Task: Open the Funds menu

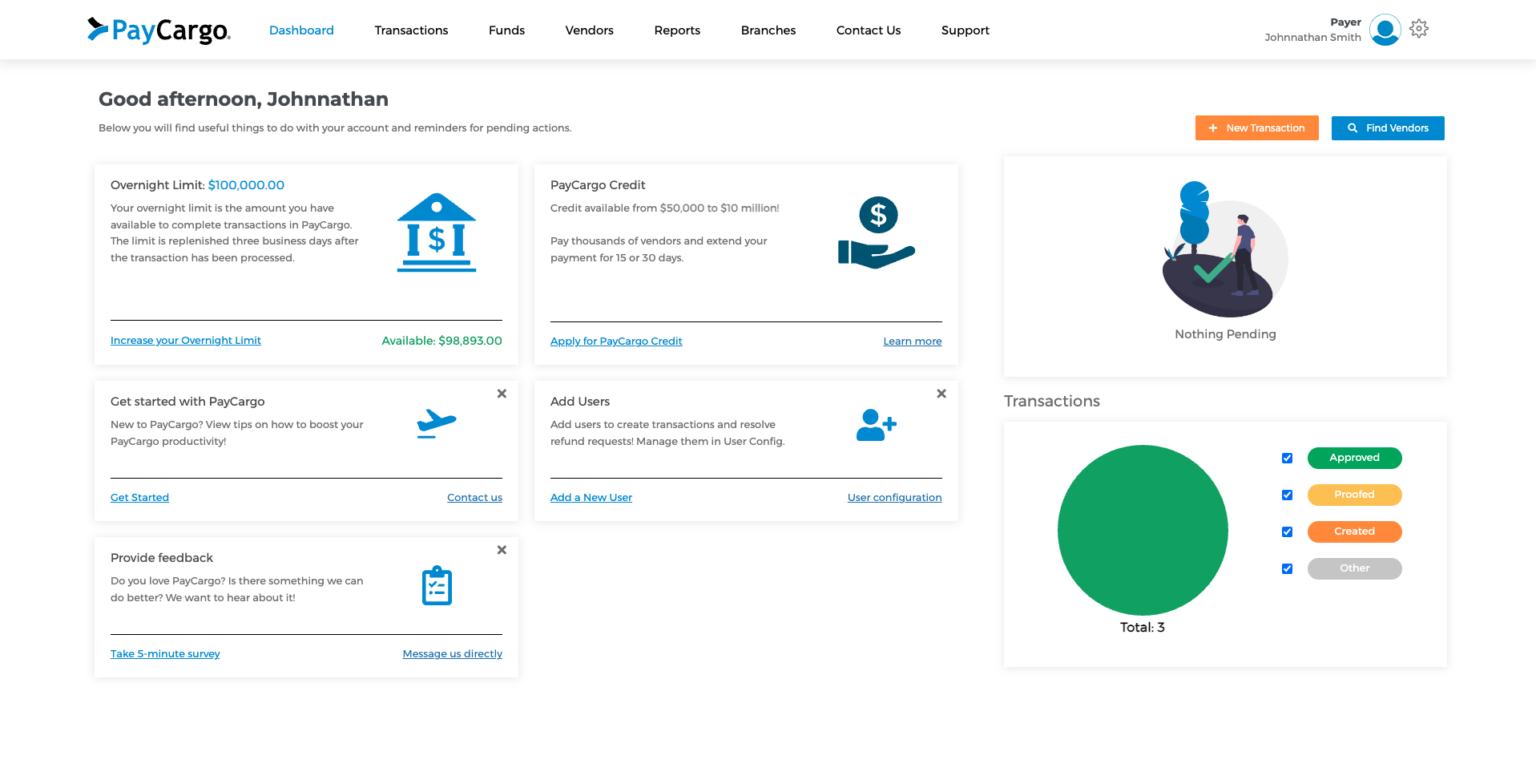Action: click(x=506, y=30)
